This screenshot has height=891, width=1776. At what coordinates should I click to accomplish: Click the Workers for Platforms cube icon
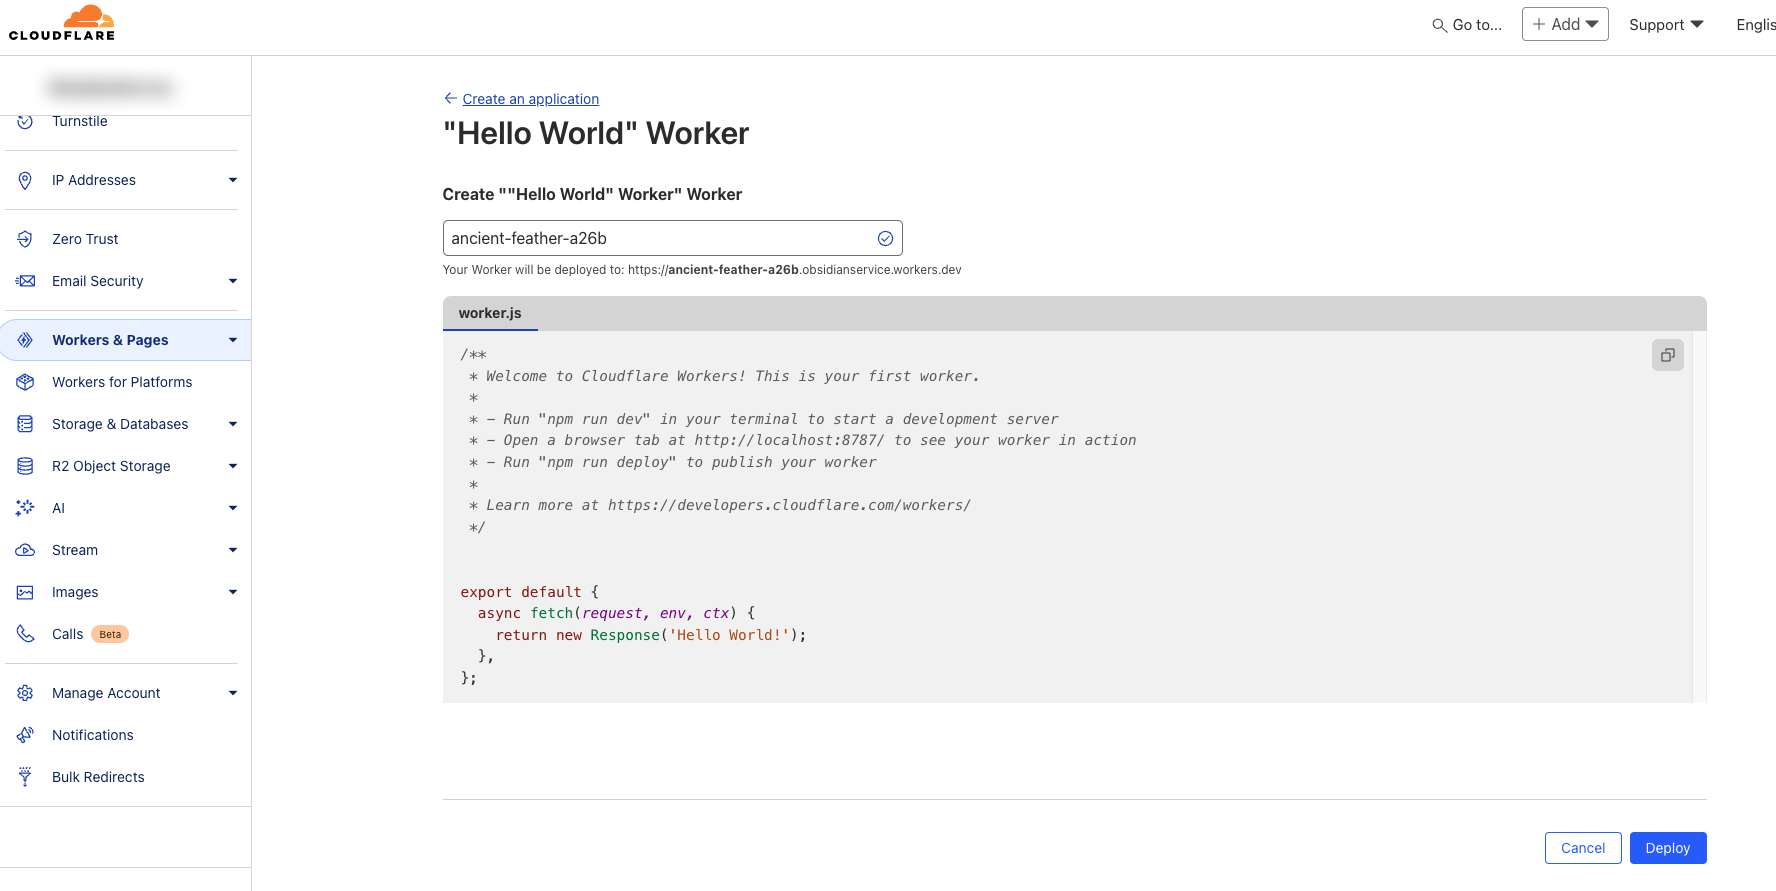[26, 382]
